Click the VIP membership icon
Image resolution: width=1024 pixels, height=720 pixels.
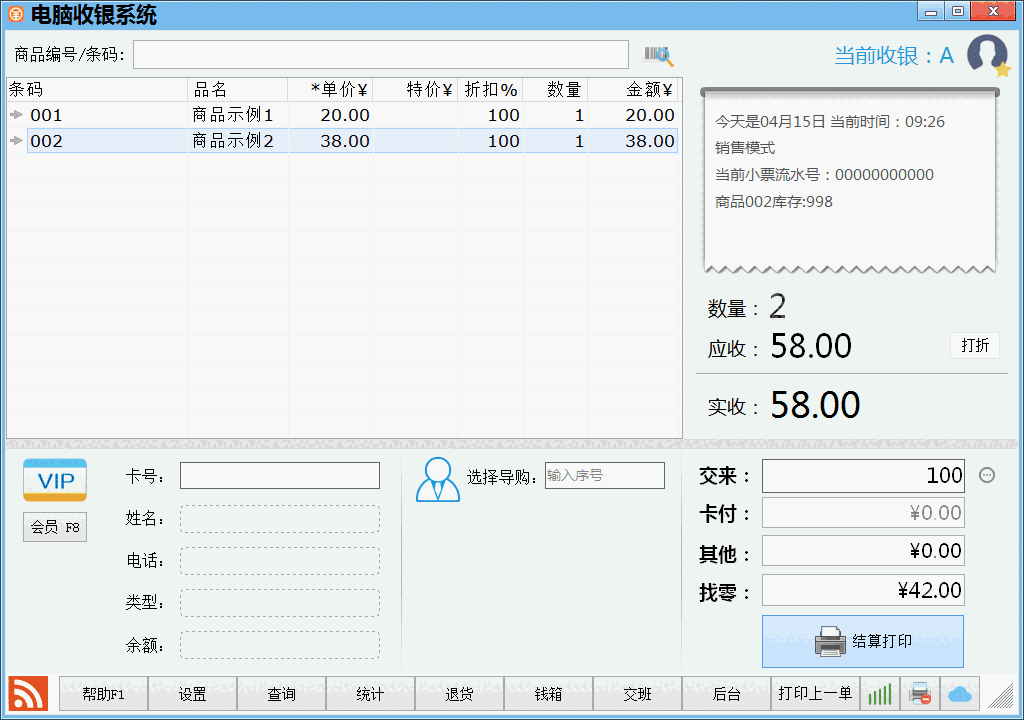click(54, 480)
